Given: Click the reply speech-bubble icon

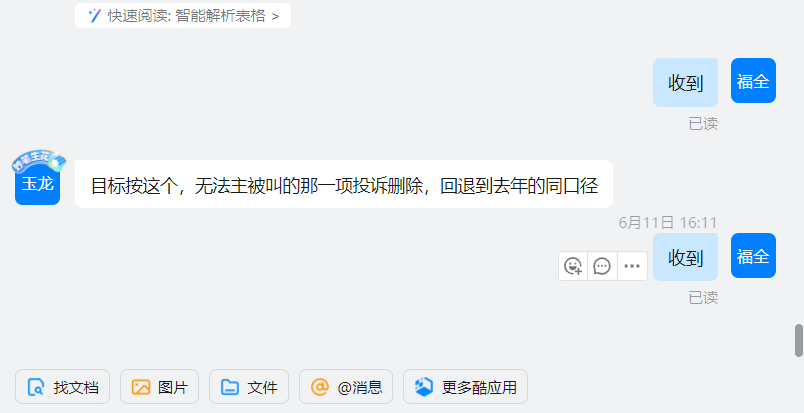Looking at the screenshot, I should click(x=602, y=266).
